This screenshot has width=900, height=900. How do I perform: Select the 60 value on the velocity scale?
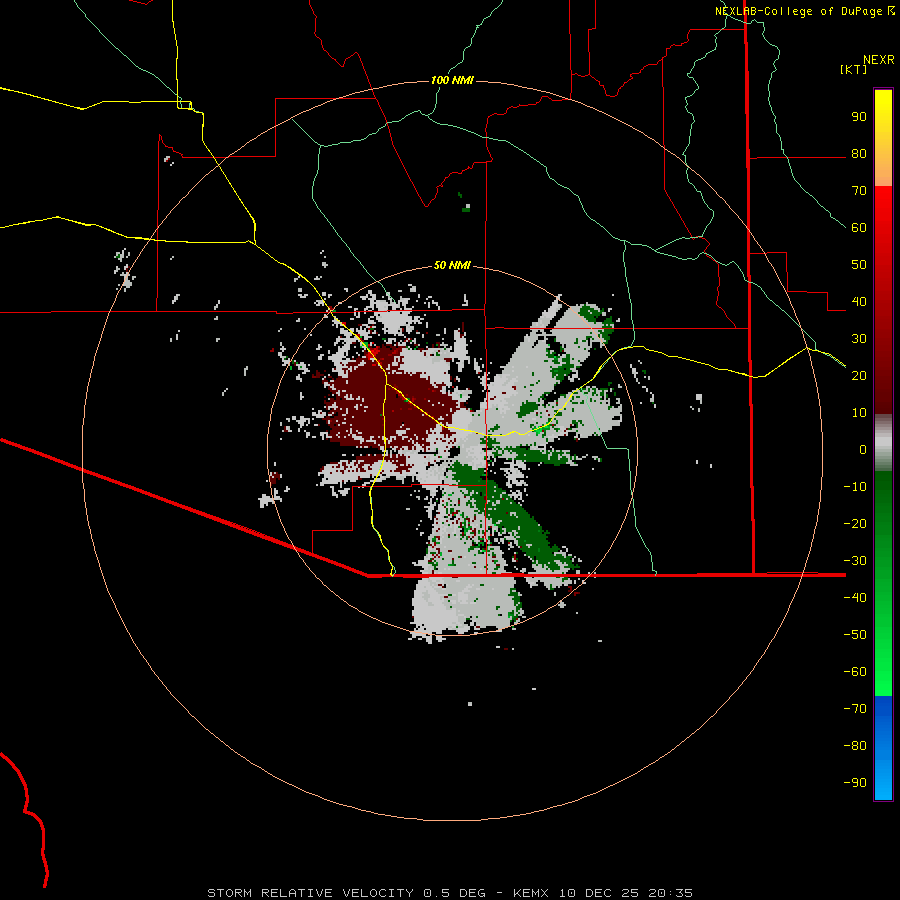[859, 228]
